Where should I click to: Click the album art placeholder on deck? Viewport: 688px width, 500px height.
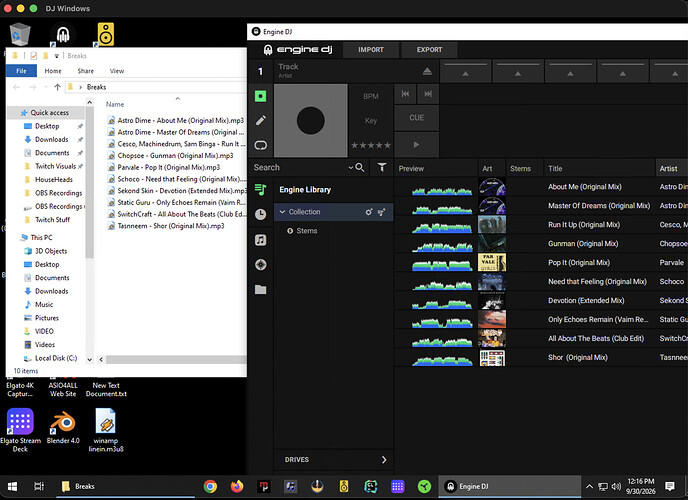click(x=311, y=120)
